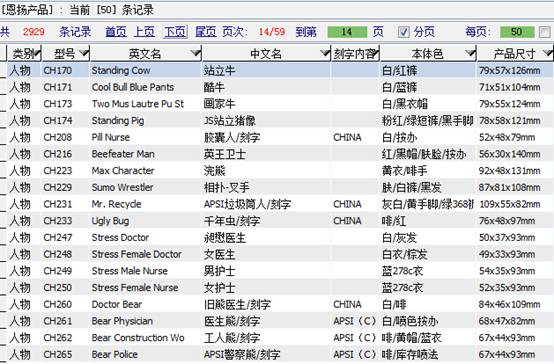The width and height of the screenshot is (554, 364).
Task: Go to 下页 next page link
Action: tap(175, 32)
